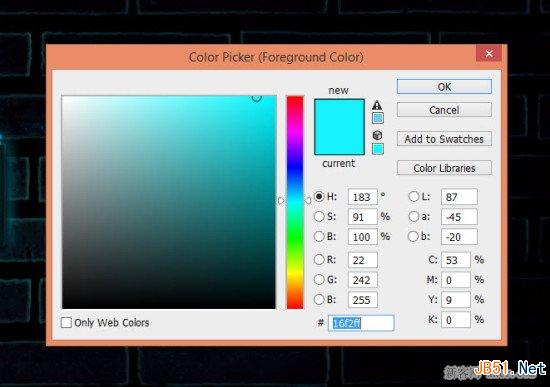Click the G field showing 242
The image size is (550, 387).
tap(363, 280)
